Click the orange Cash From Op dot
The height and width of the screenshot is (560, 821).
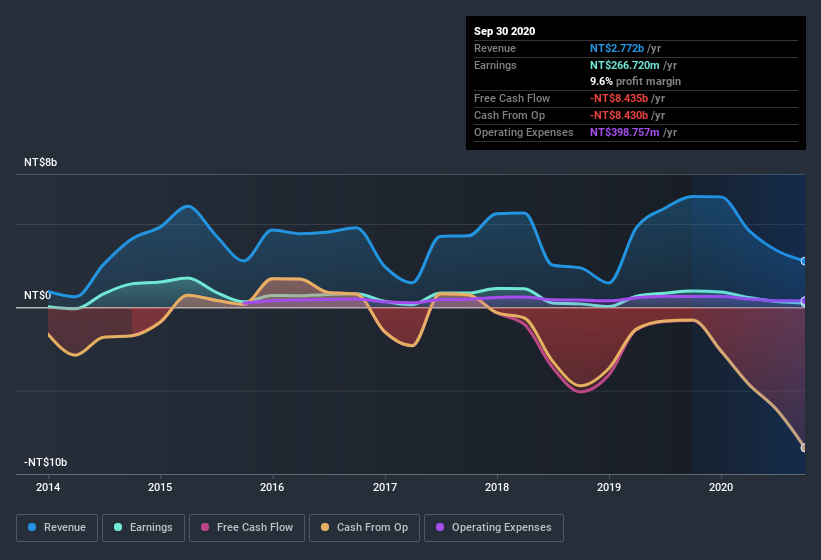pyautogui.click(x=326, y=527)
